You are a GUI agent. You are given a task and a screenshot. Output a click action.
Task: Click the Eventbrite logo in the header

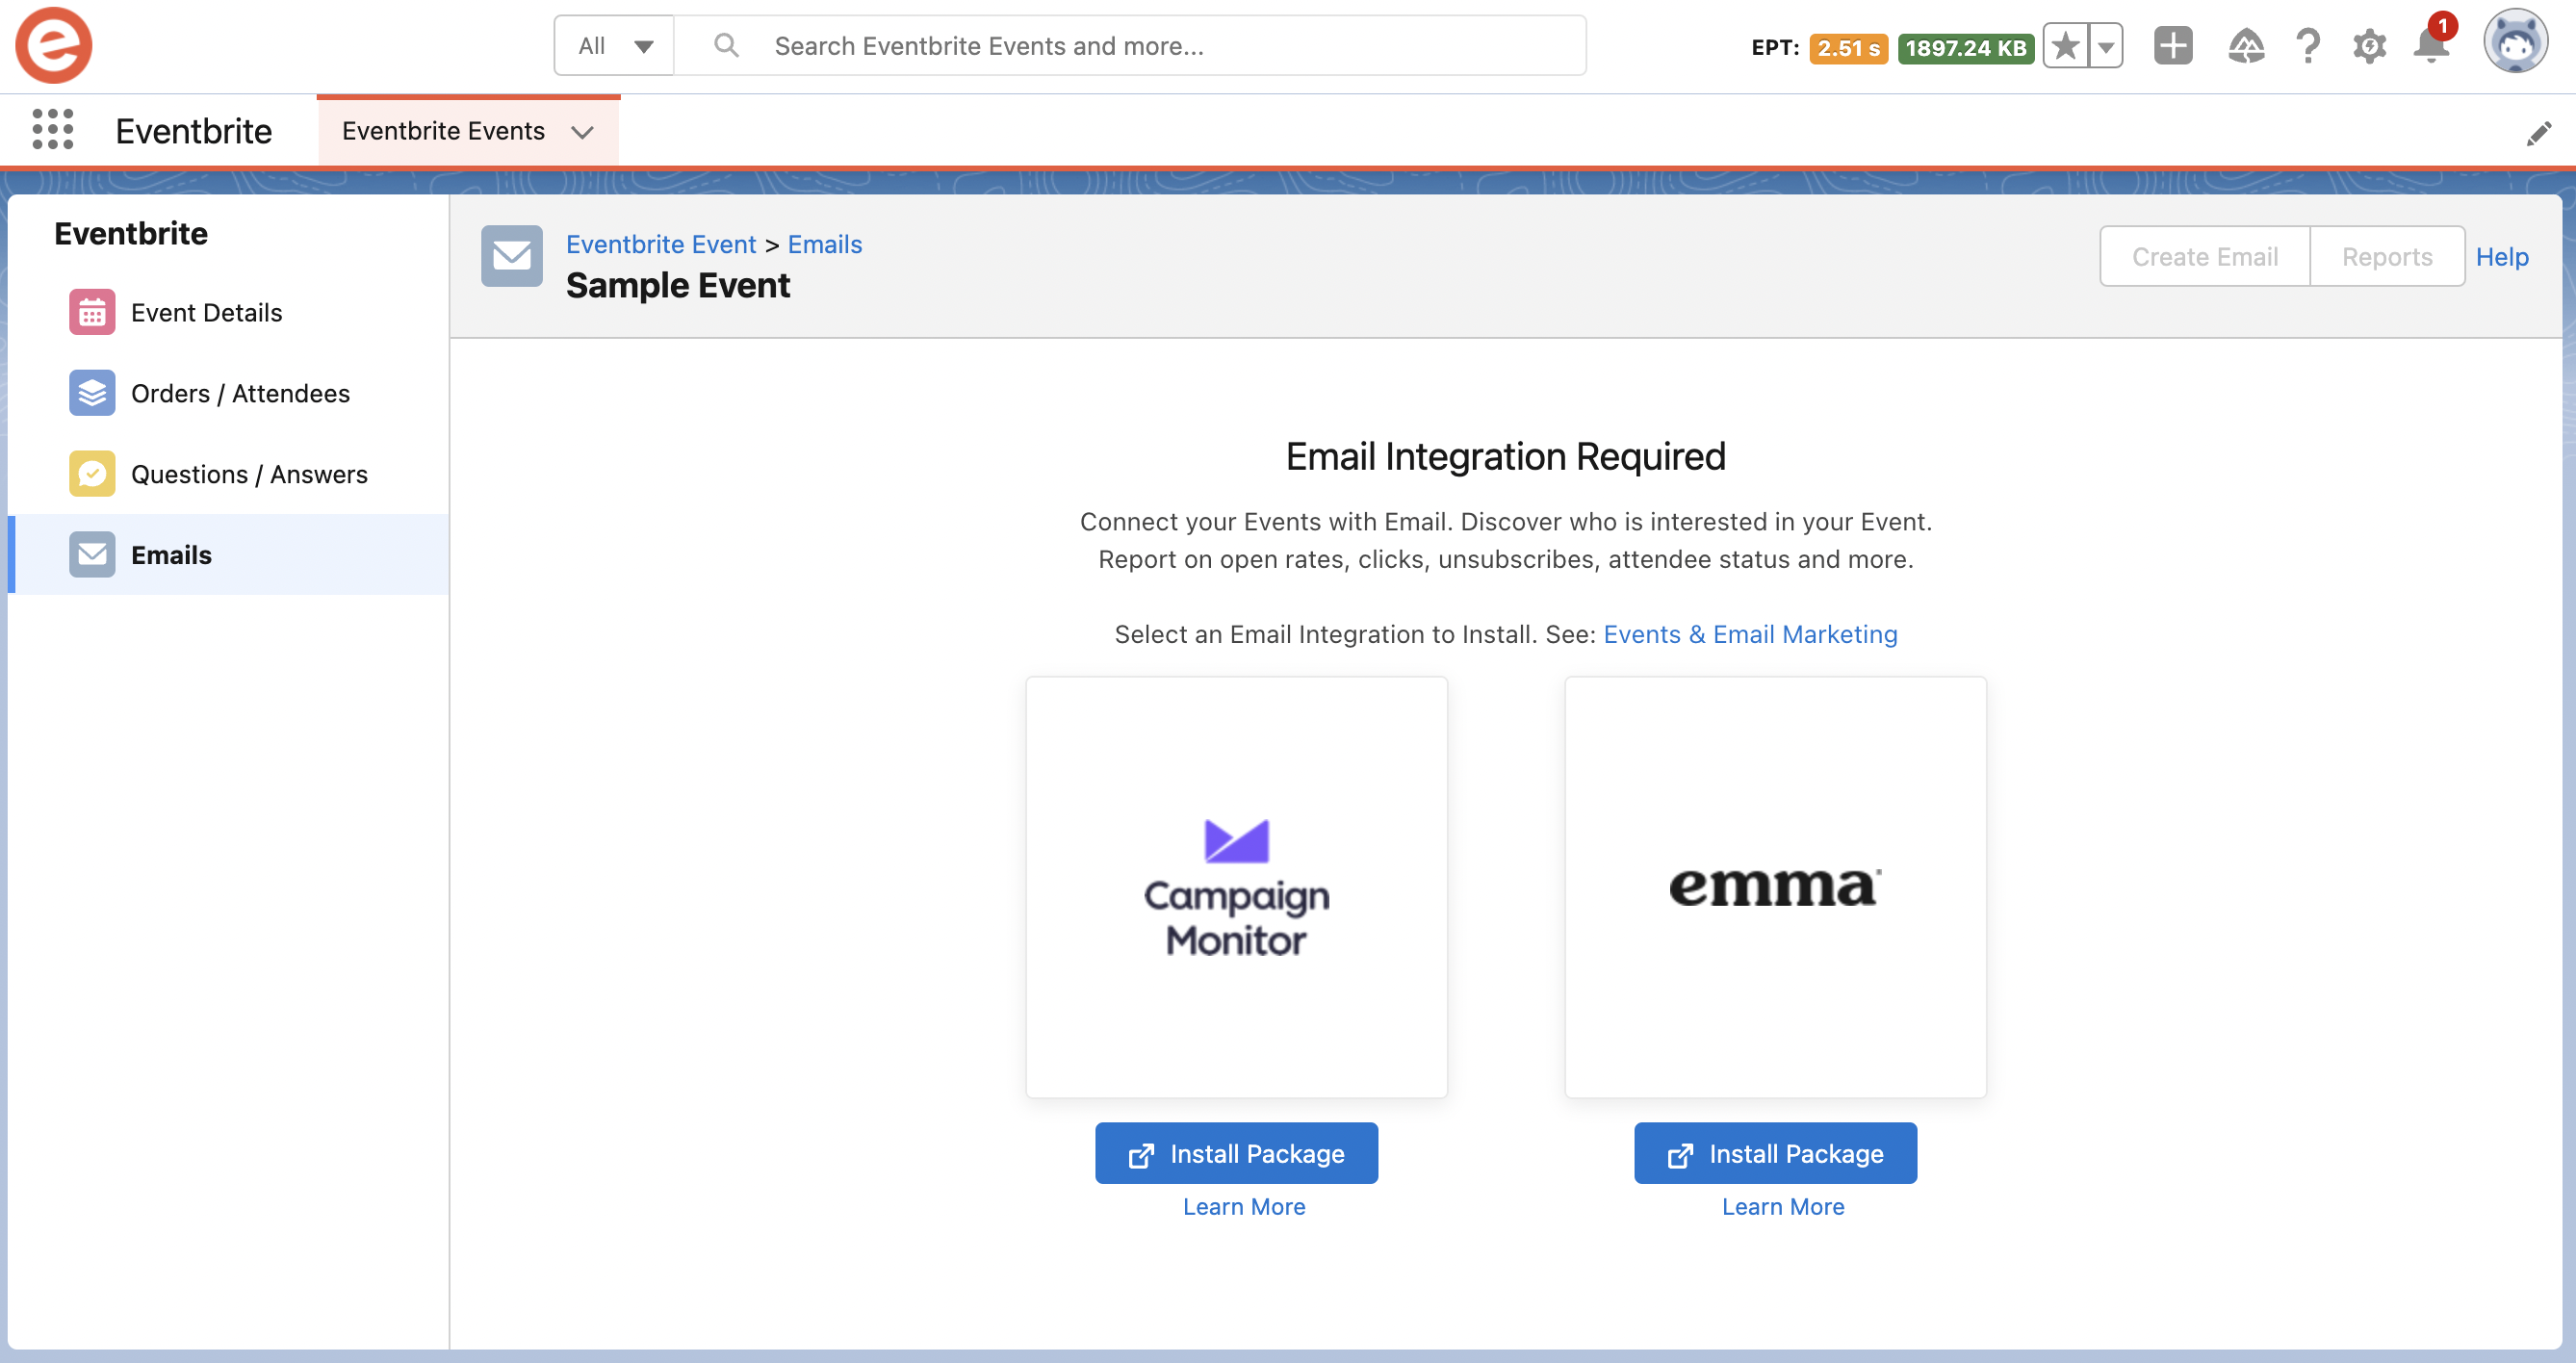(x=54, y=45)
